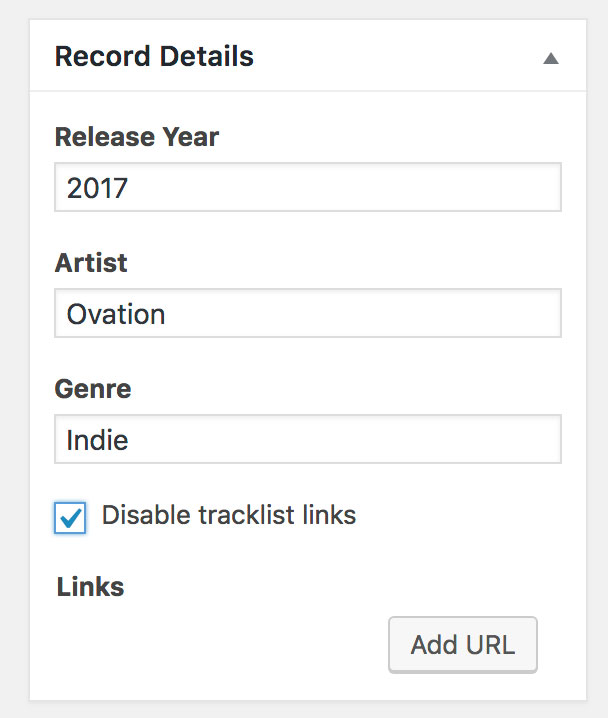This screenshot has height=718, width=608.
Task: Focus the Release Year input field
Action: [307, 187]
